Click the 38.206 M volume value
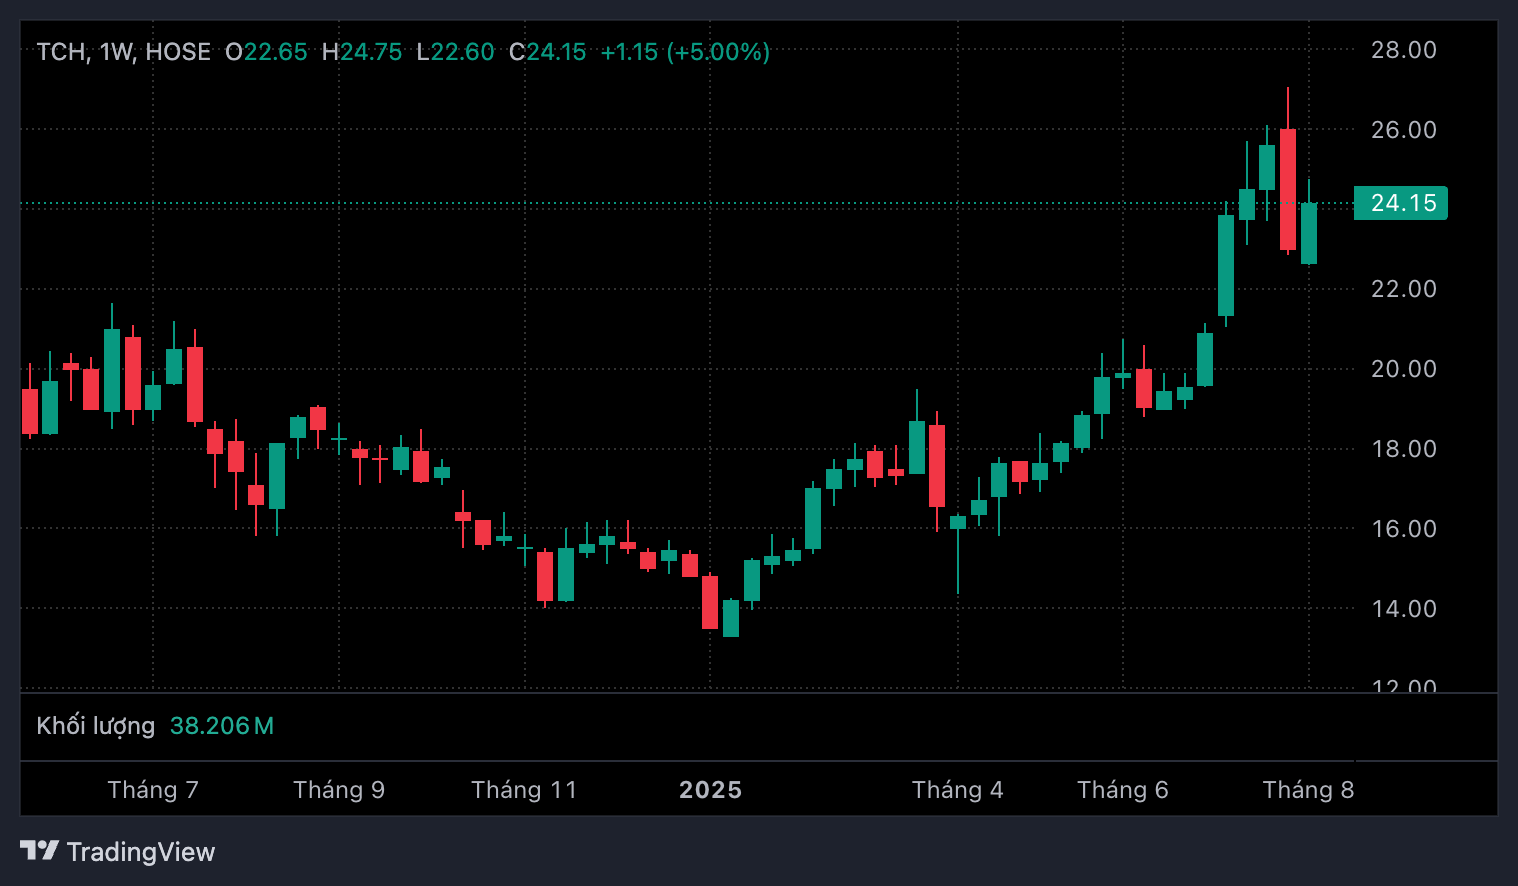The width and height of the screenshot is (1518, 886). click(221, 726)
